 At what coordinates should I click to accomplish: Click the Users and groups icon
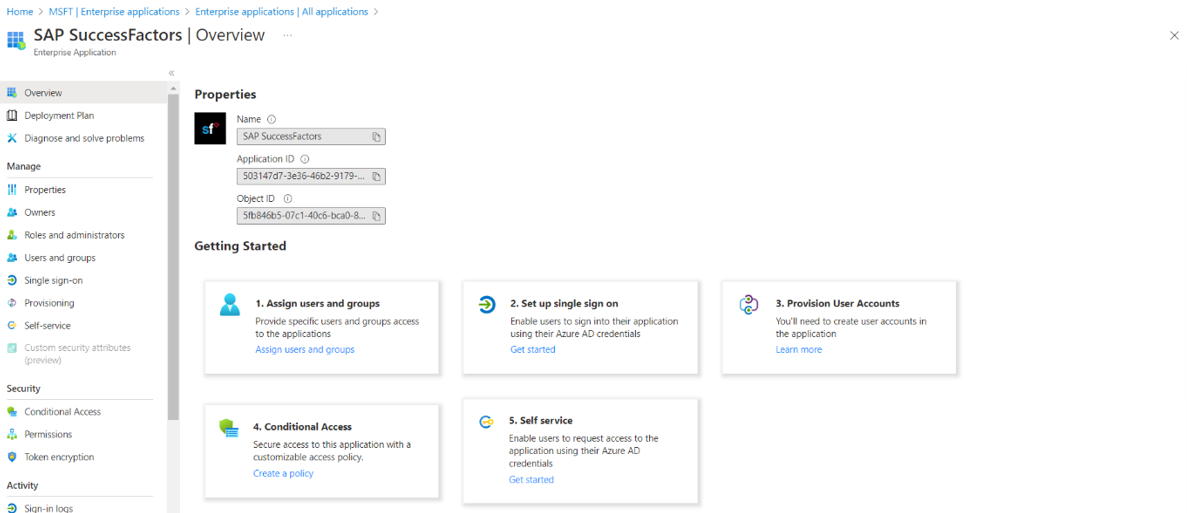tap(11, 257)
